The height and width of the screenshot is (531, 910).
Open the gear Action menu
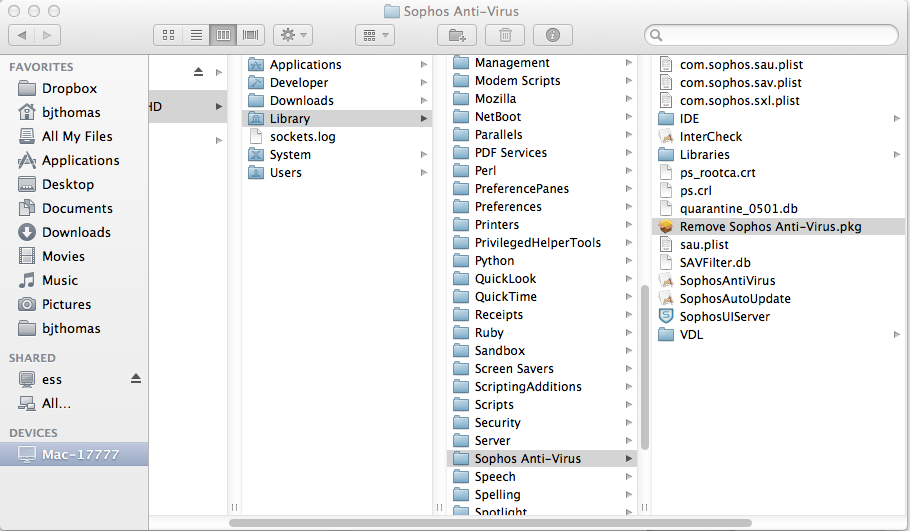pyautogui.click(x=293, y=35)
